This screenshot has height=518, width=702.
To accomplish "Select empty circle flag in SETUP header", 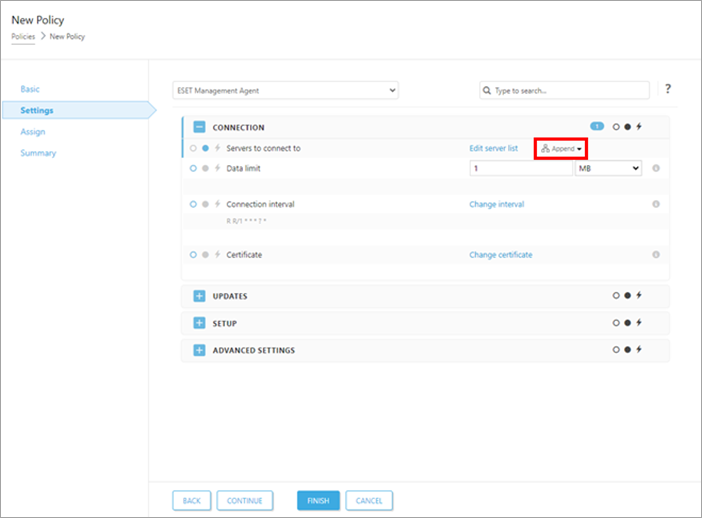I will 616,323.
